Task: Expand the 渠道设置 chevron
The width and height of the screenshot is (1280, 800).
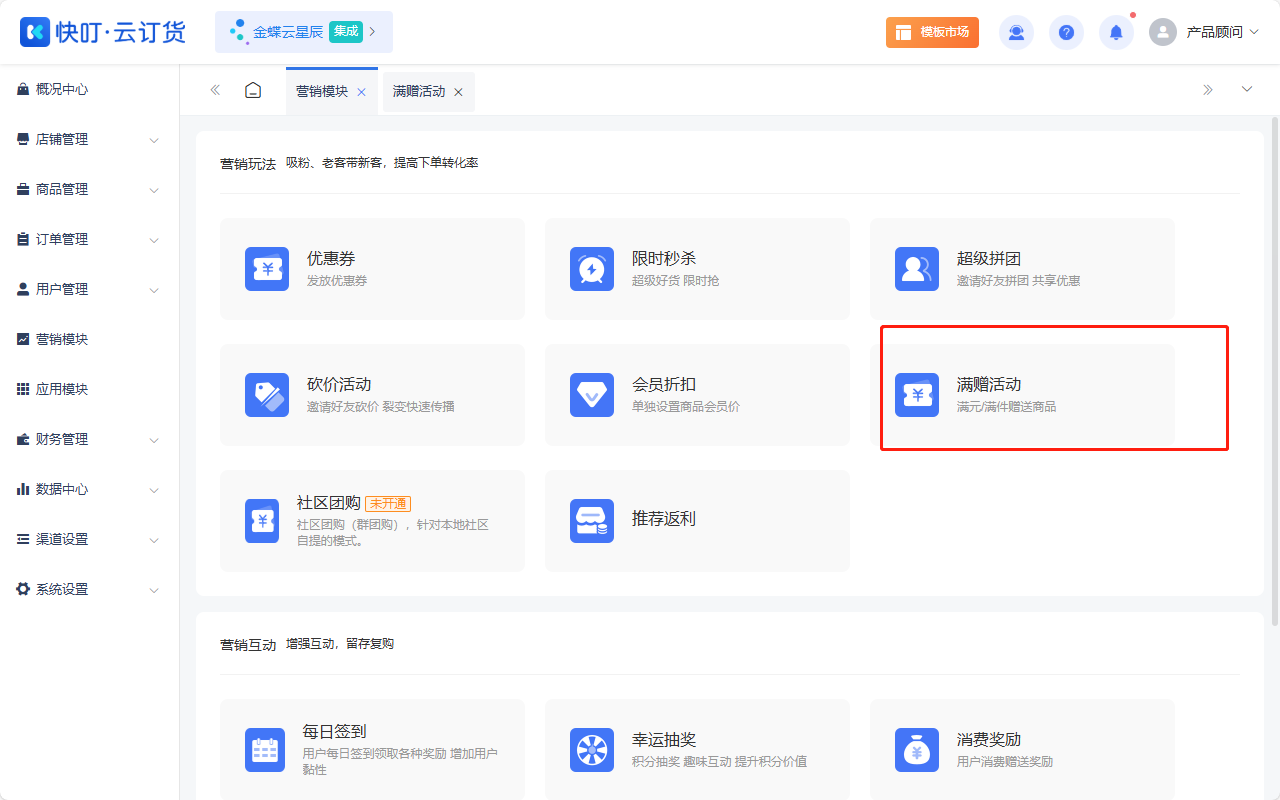Action: [x=154, y=540]
